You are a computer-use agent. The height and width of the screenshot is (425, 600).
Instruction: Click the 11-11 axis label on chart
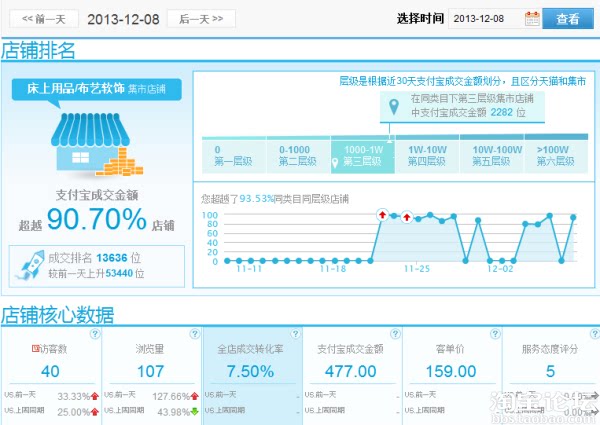point(249,269)
